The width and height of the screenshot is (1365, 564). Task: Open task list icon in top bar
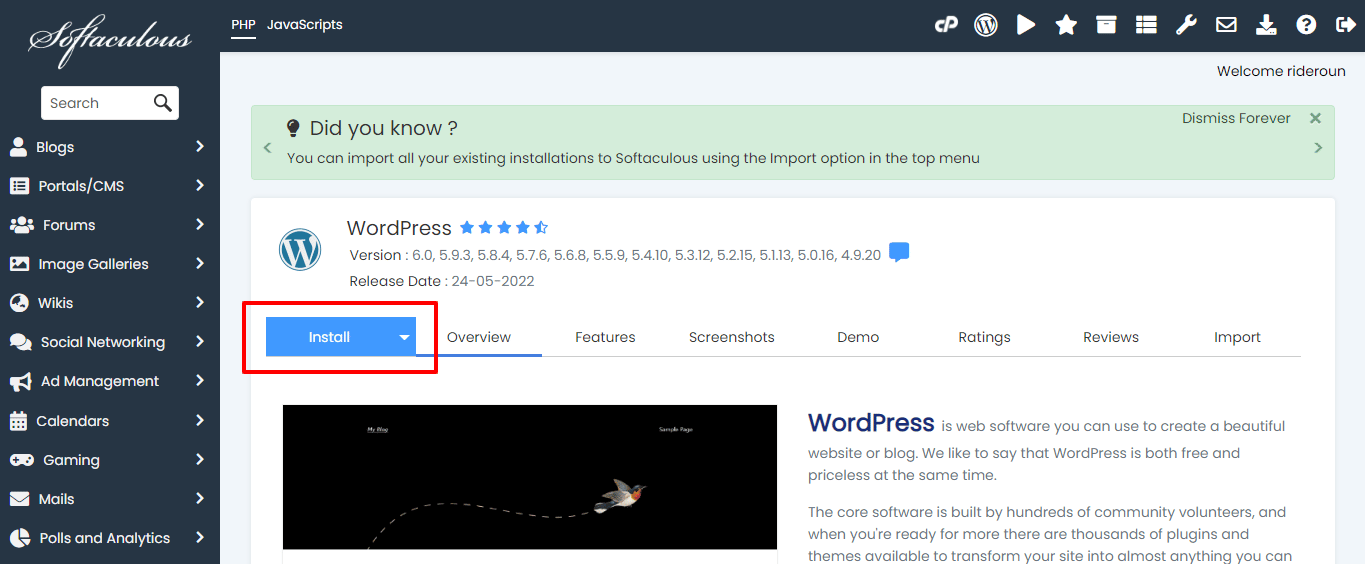point(1146,25)
